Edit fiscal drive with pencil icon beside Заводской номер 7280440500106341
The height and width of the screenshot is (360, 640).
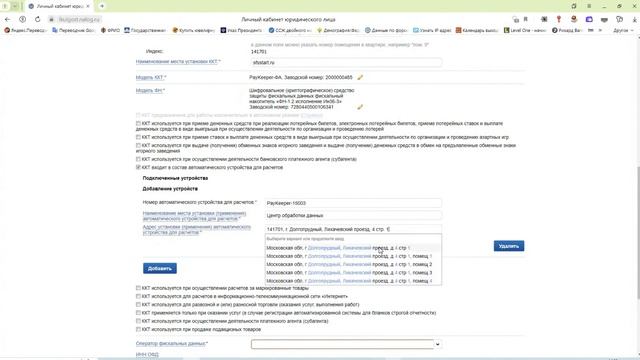point(360,107)
